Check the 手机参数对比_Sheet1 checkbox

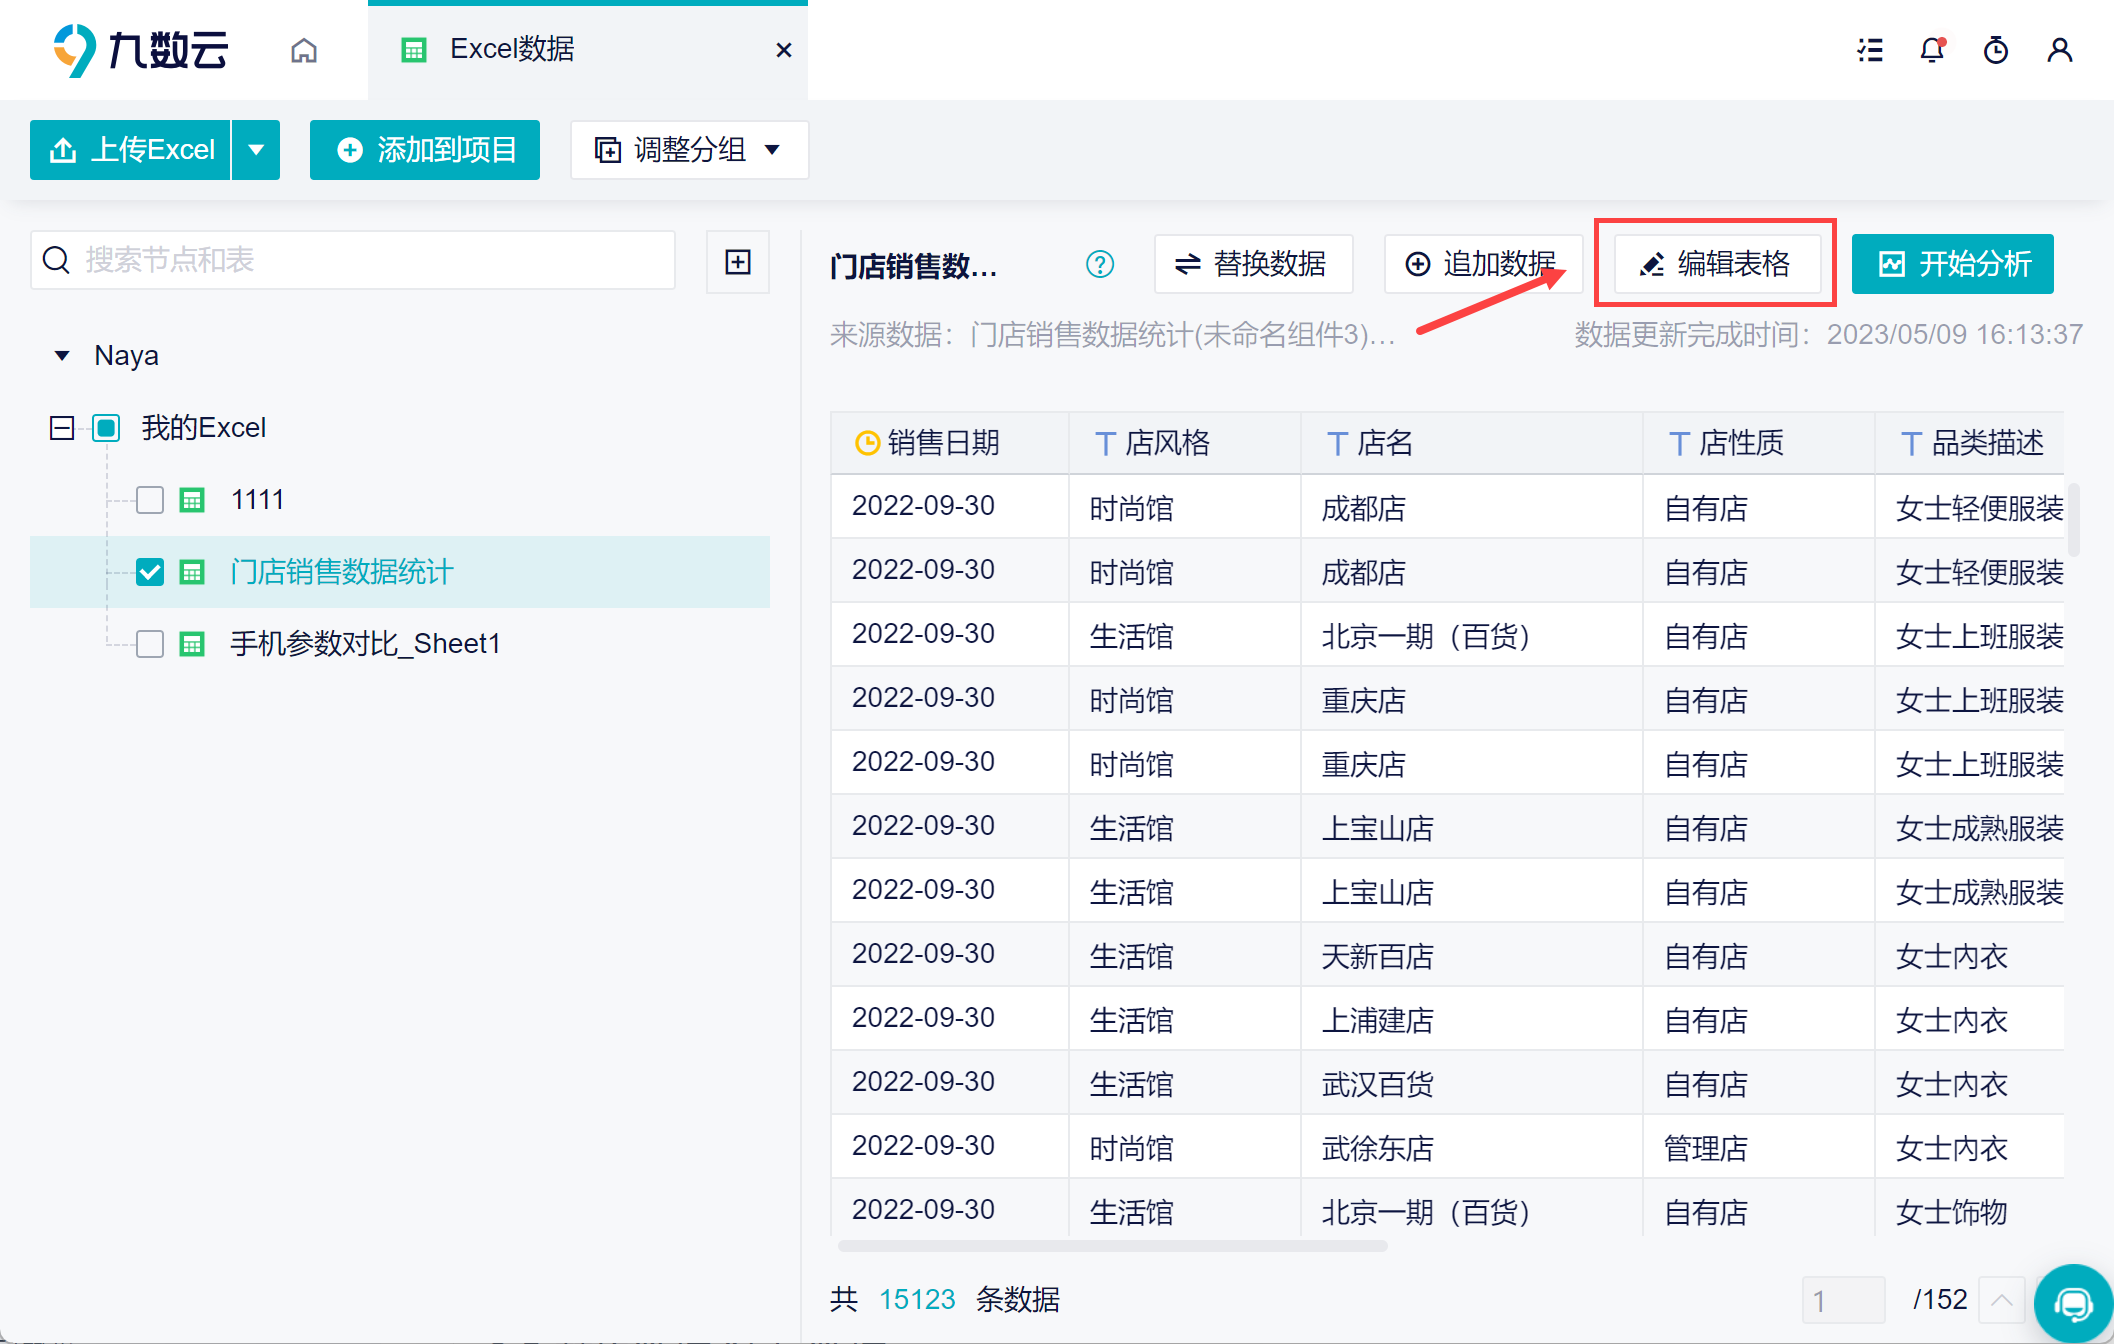pyautogui.click(x=150, y=644)
